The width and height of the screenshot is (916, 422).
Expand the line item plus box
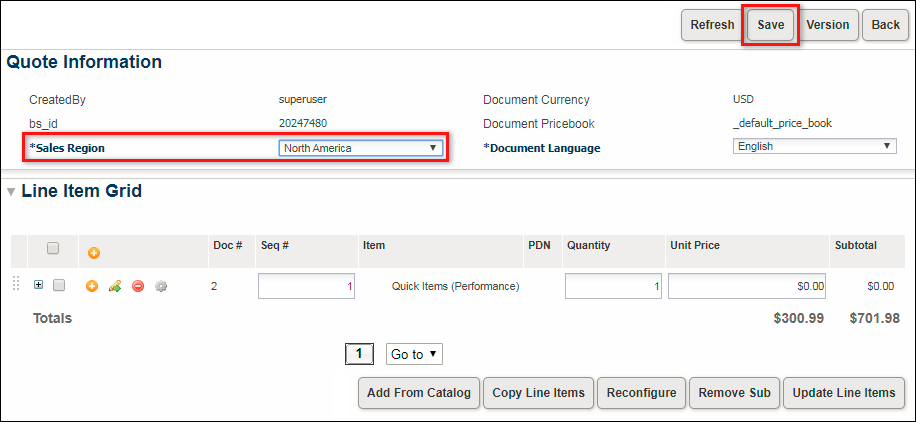(39, 285)
